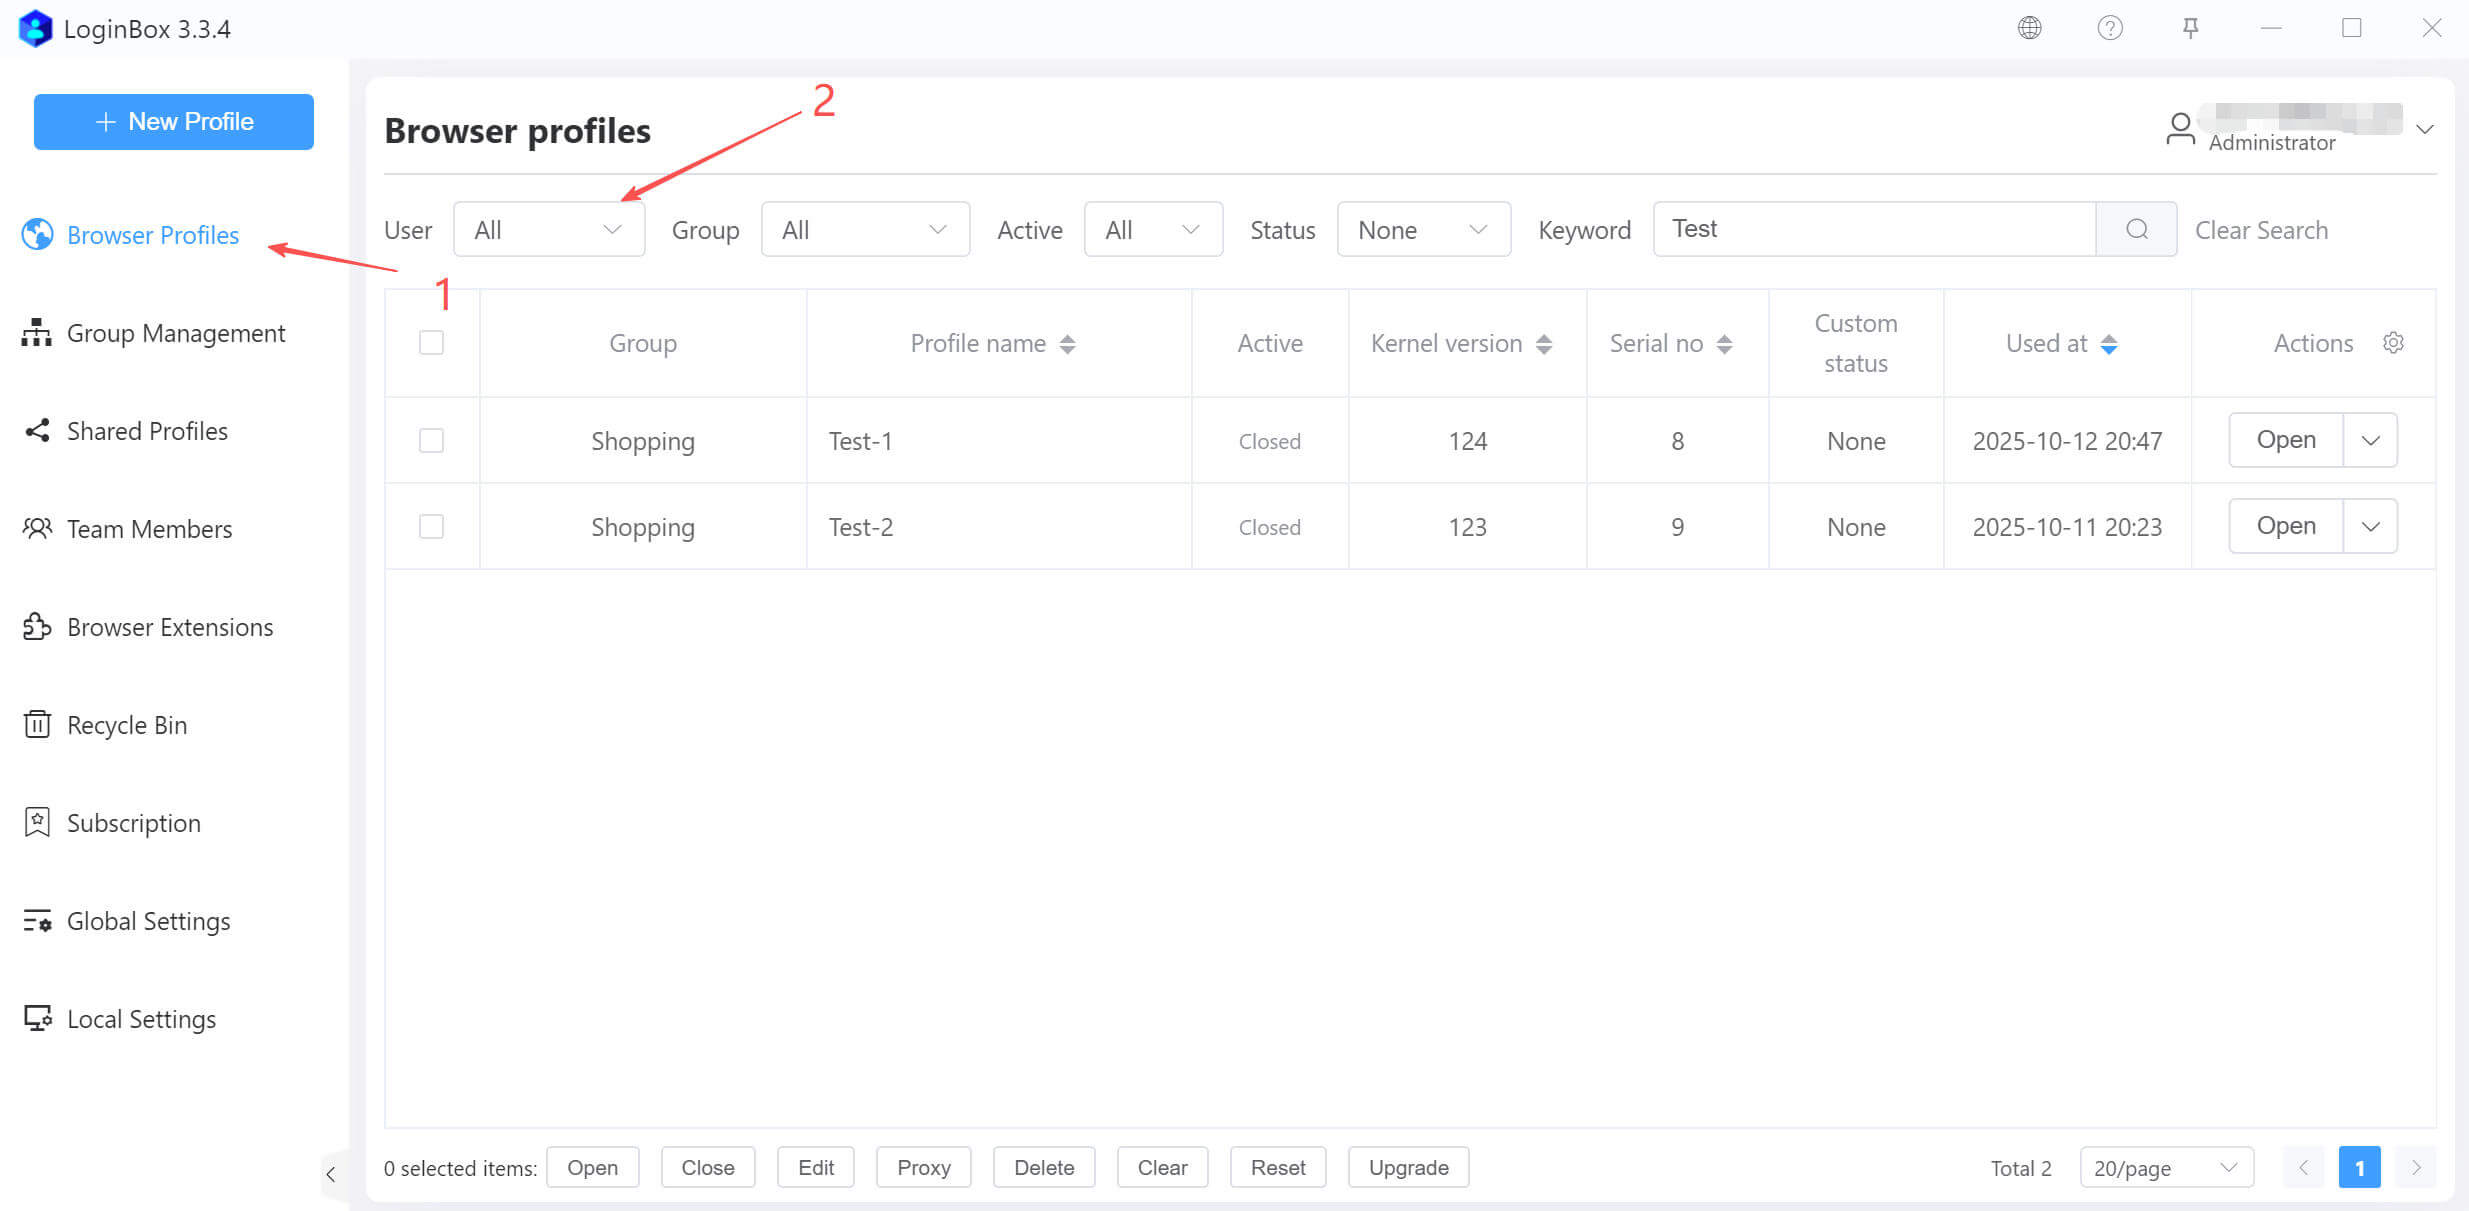Screen dimensions: 2469x1211
Task: Expand Test-1 Open button arrow
Action: [2370, 441]
